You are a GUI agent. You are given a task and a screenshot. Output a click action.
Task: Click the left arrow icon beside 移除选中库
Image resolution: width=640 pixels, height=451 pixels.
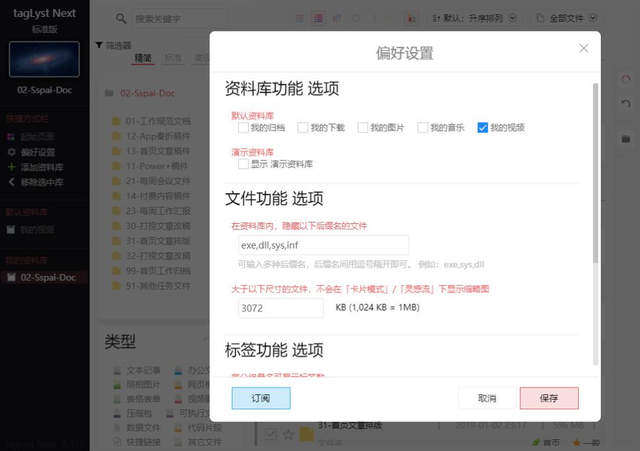tap(11, 182)
